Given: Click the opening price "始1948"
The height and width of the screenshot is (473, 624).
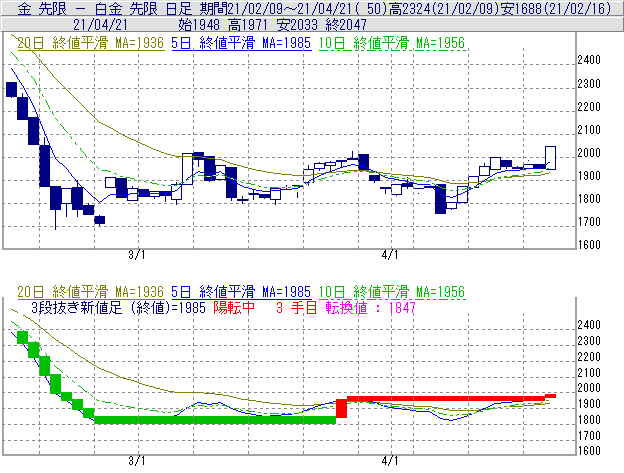Looking at the screenshot, I should tap(199, 25).
